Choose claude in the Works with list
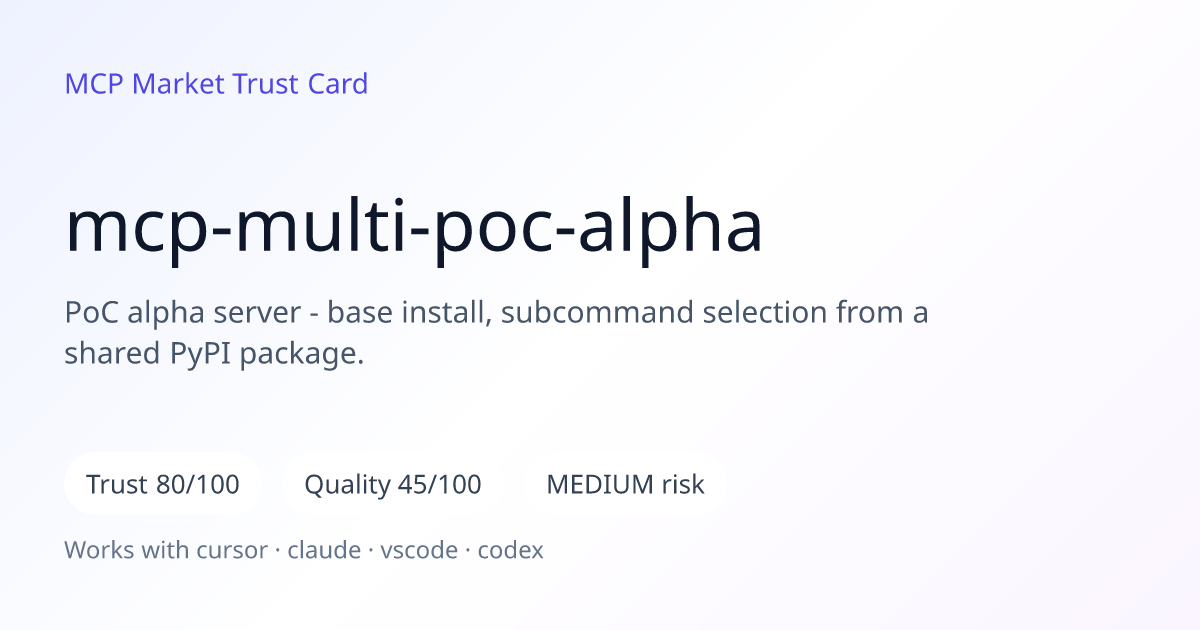The height and width of the screenshot is (630, 1200). click(324, 550)
